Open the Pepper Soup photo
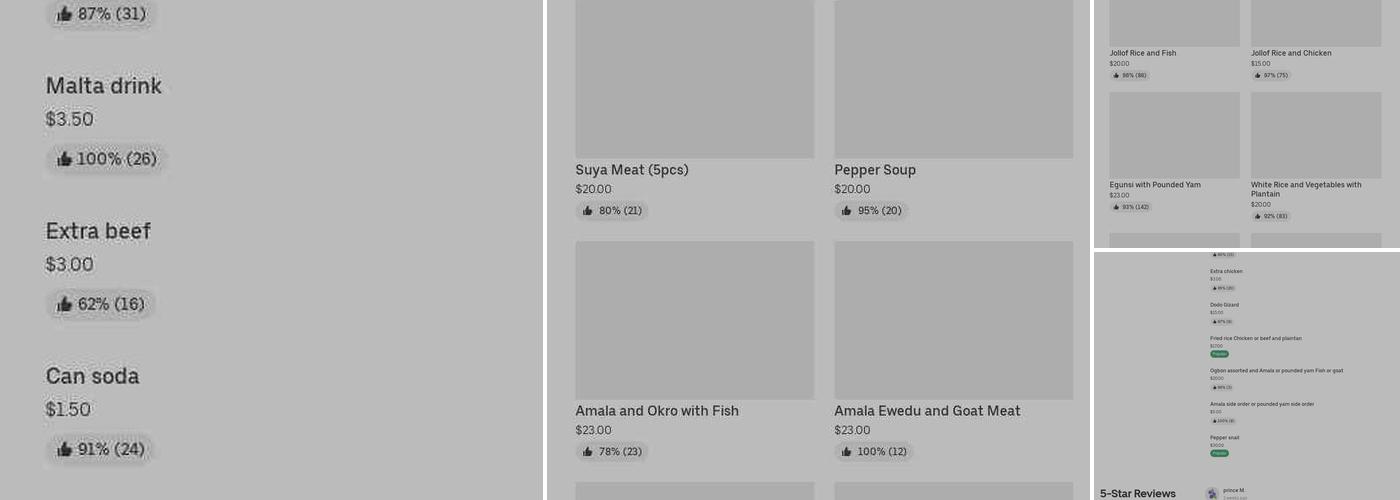This screenshot has height=500, width=1400. coord(953,78)
